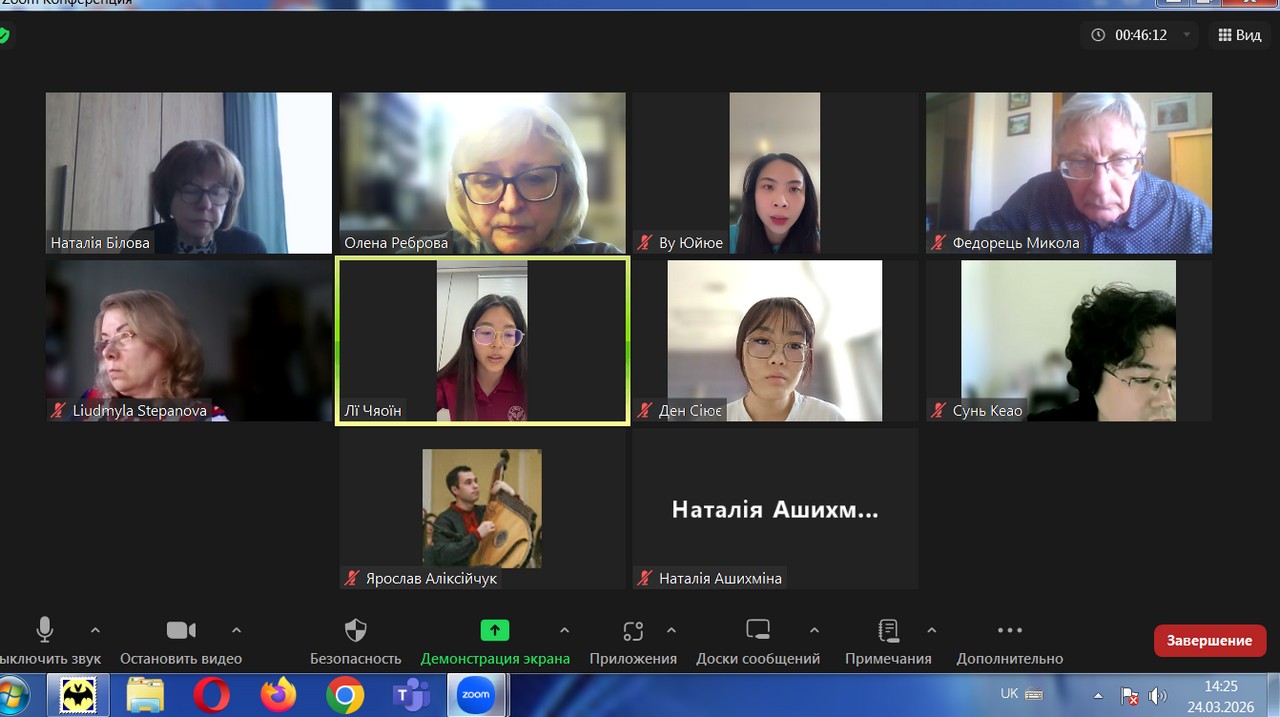Click the green encryption shield icon
Screen dimensions: 1280x717
(x=4, y=36)
